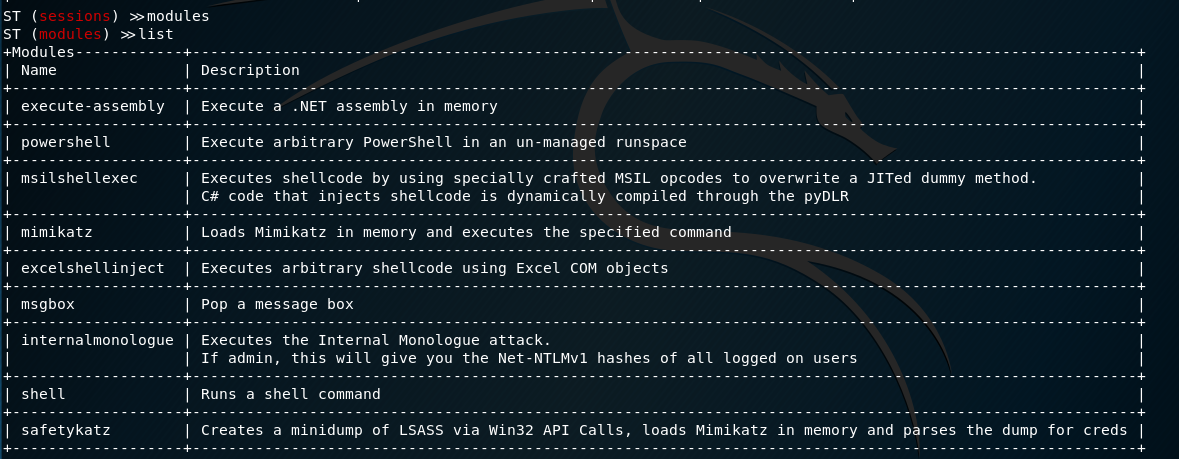The image size is (1179, 459).
Task: Click the msgbox module name
Action: click(48, 304)
